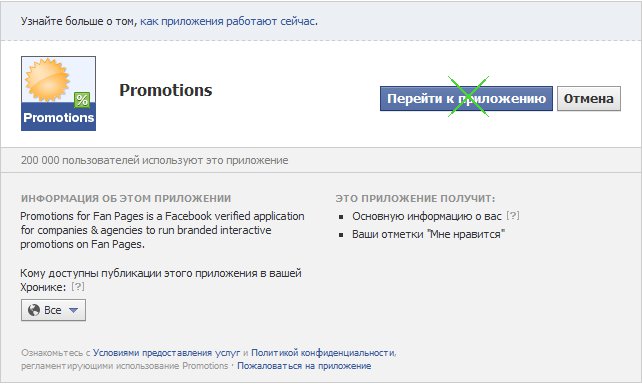Click the Promotions app logo thumbnail
The height and width of the screenshot is (384, 642).
(x=59, y=94)
